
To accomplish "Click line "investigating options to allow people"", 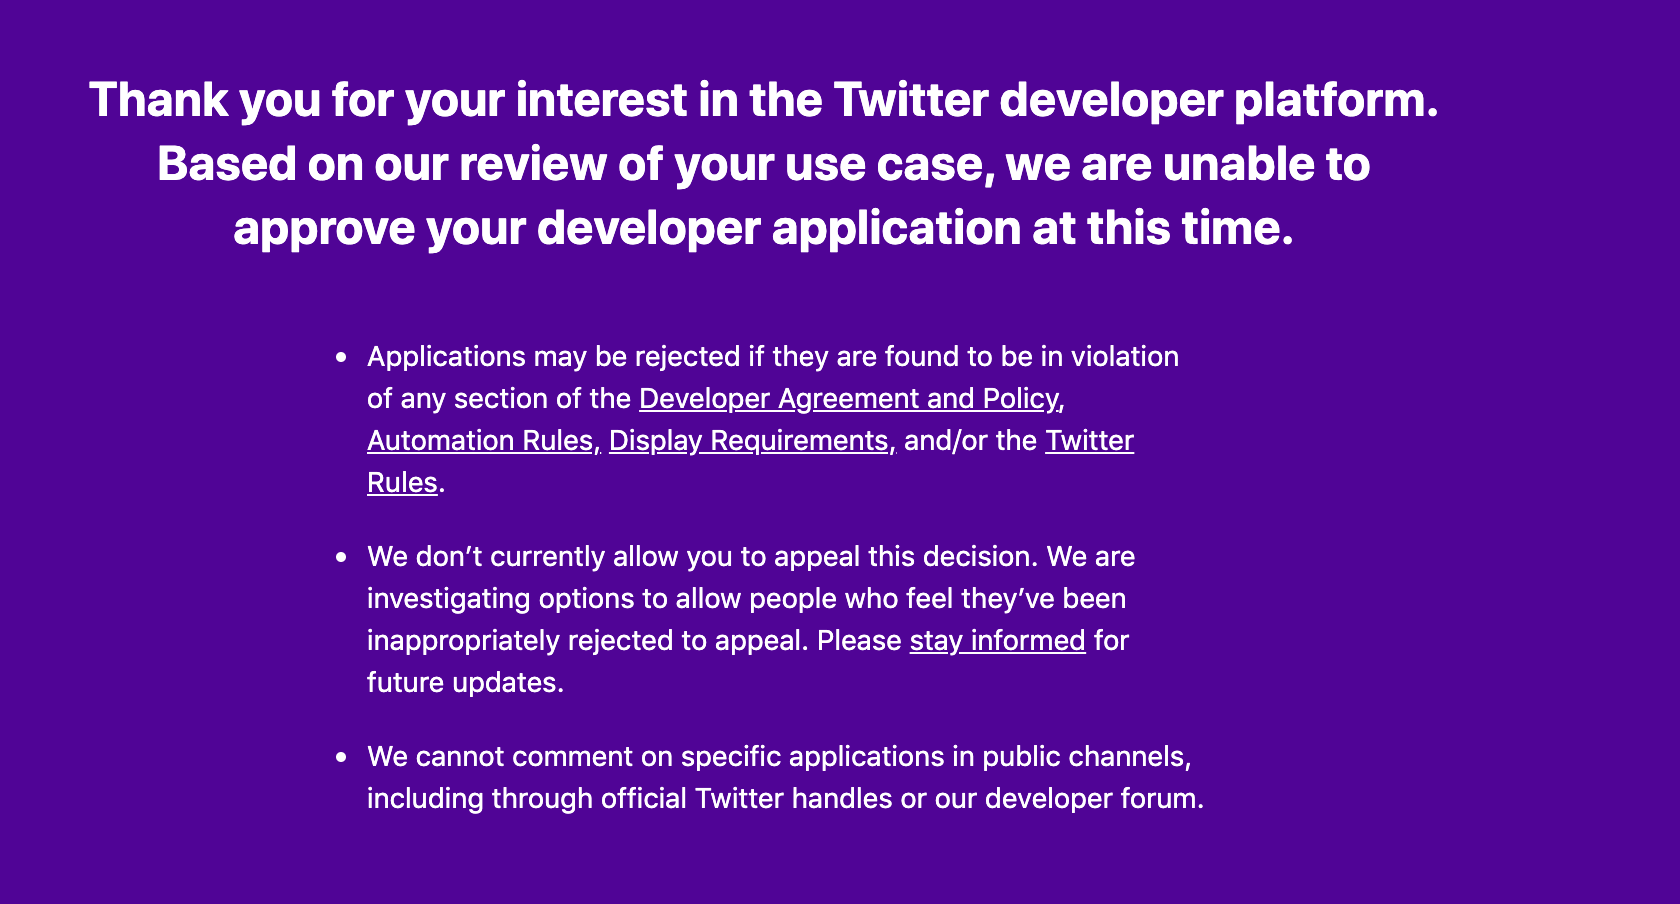I will pos(746,598).
